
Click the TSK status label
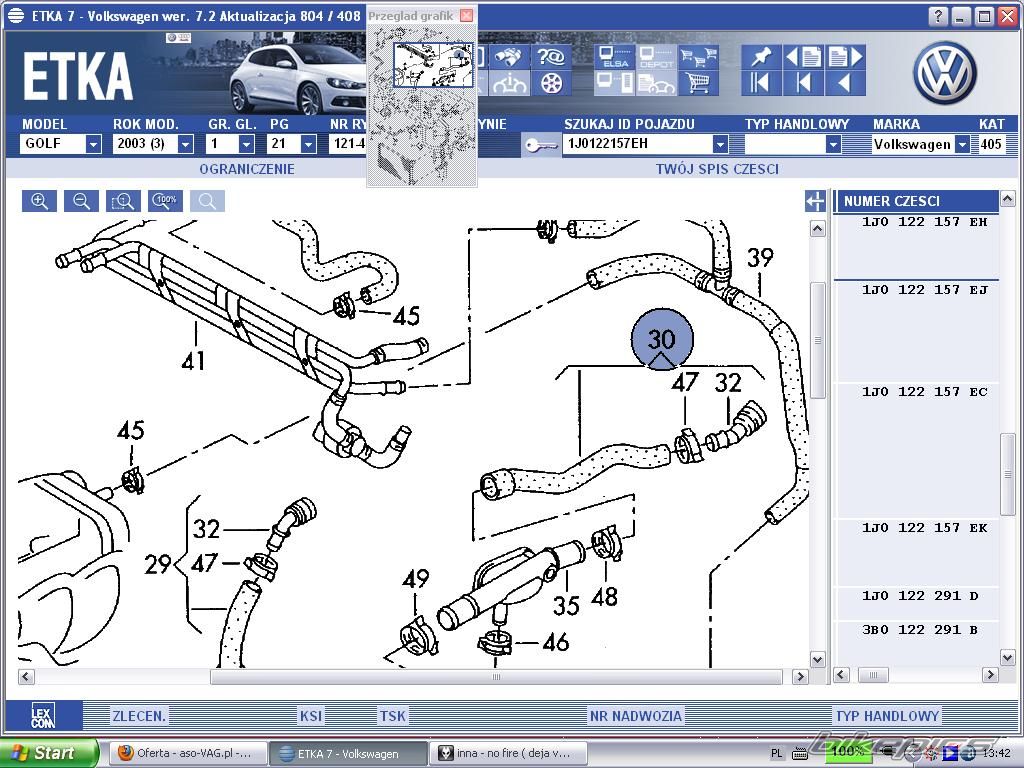coord(392,716)
